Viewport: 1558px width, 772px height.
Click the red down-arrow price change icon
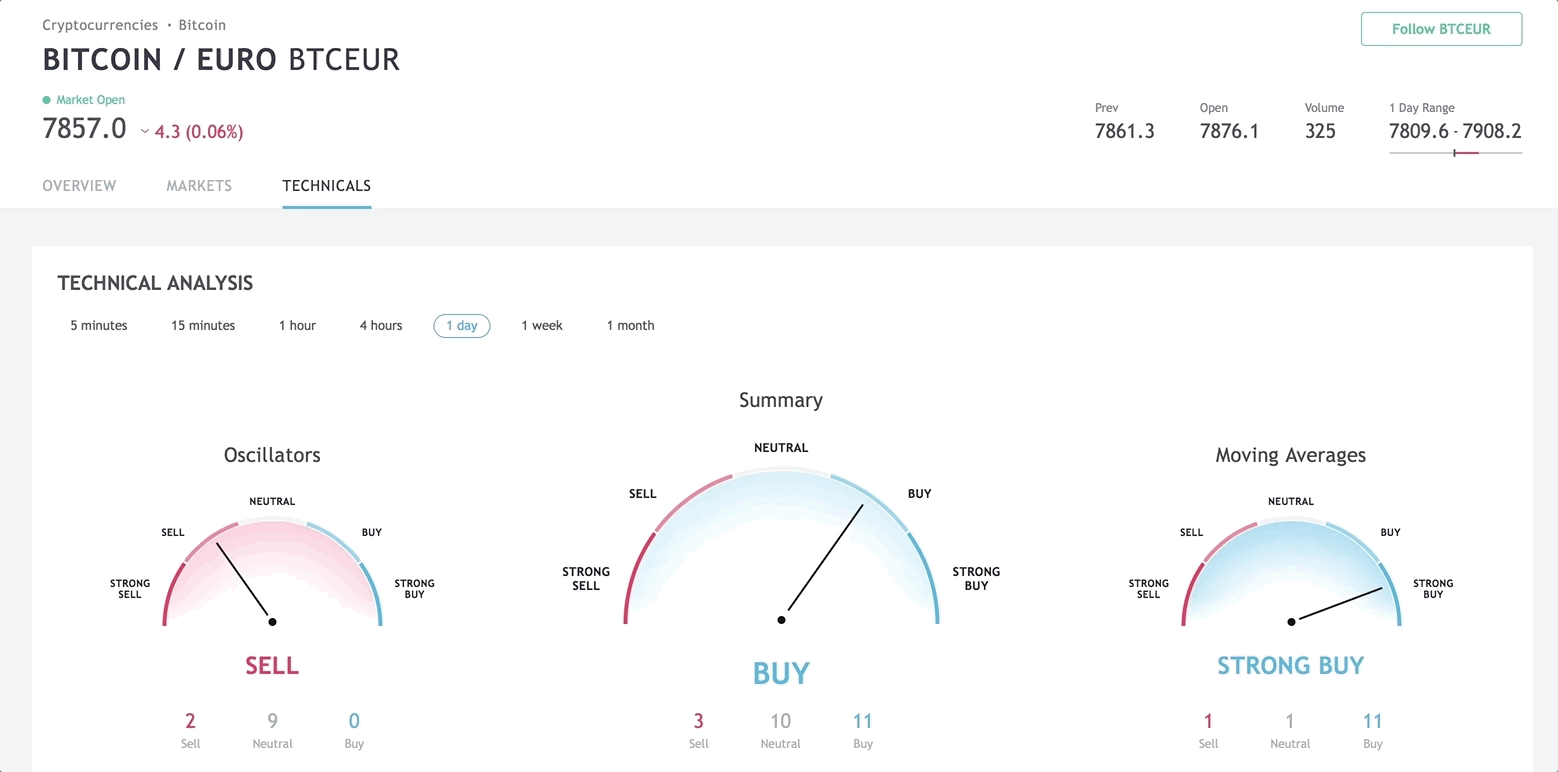[x=145, y=132]
